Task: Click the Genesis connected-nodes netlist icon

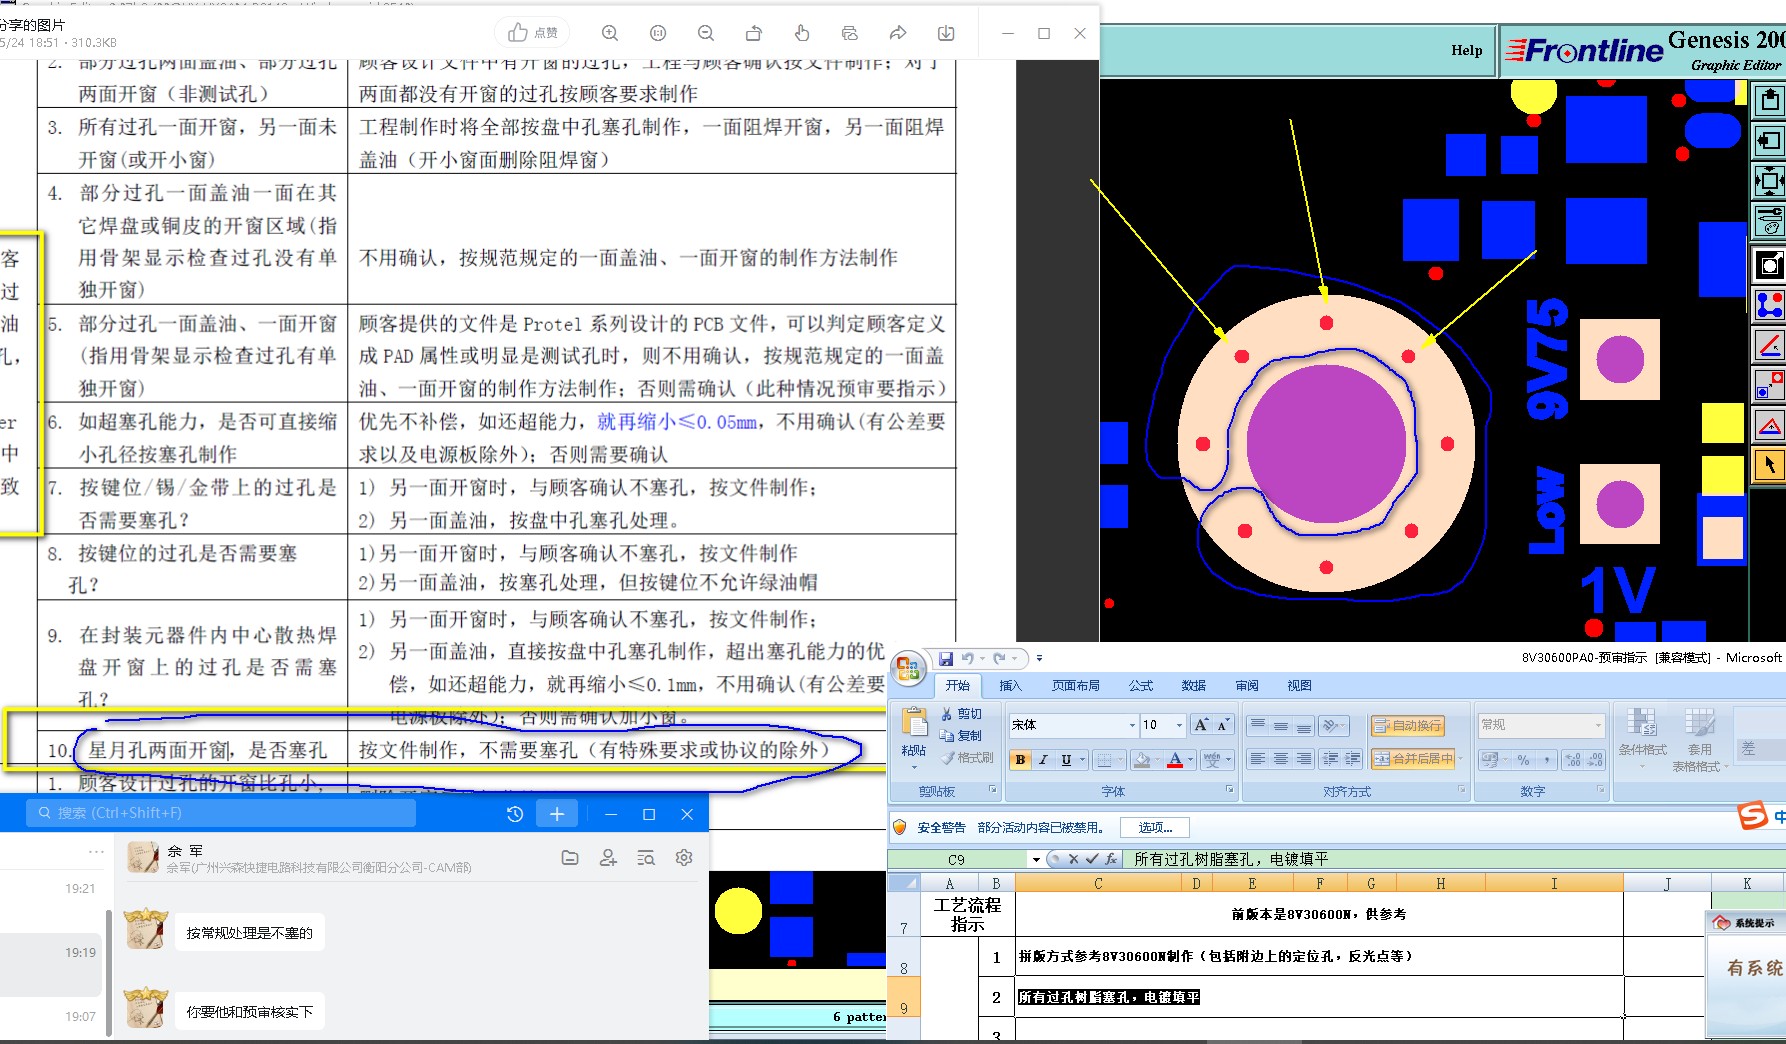Action: [1770, 305]
